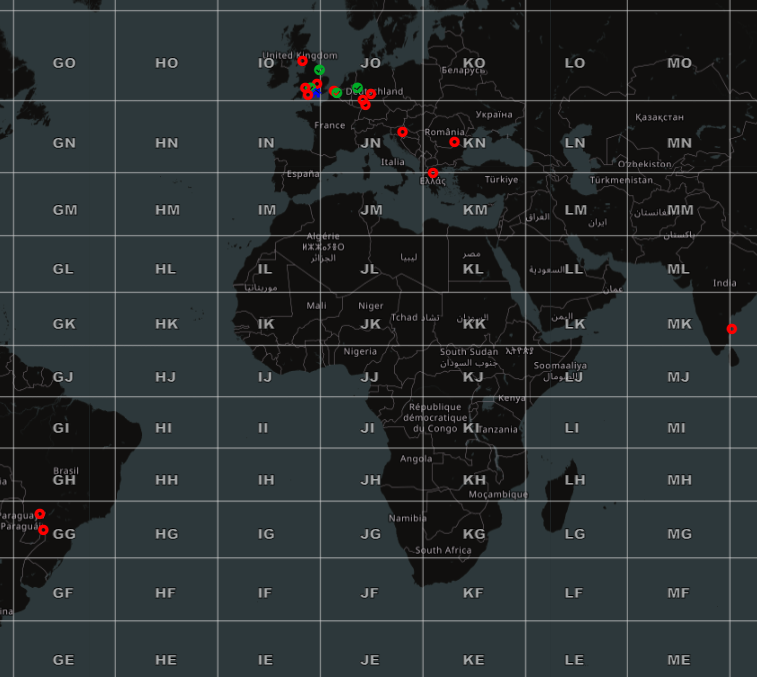Click the red marker near Ελλάς
Image resolution: width=757 pixels, height=677 pixels.
[433, 172]
